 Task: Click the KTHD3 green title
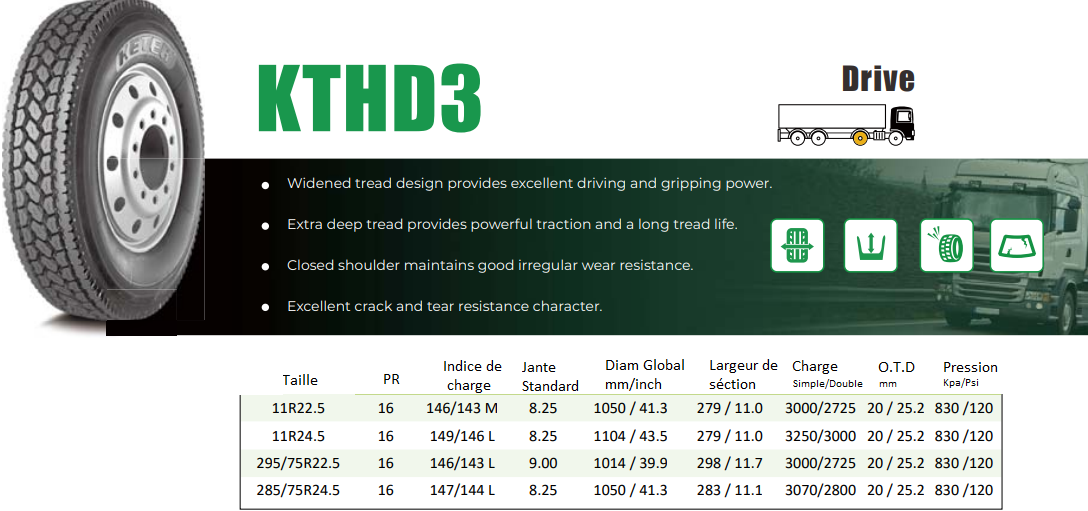click(369, 99)
